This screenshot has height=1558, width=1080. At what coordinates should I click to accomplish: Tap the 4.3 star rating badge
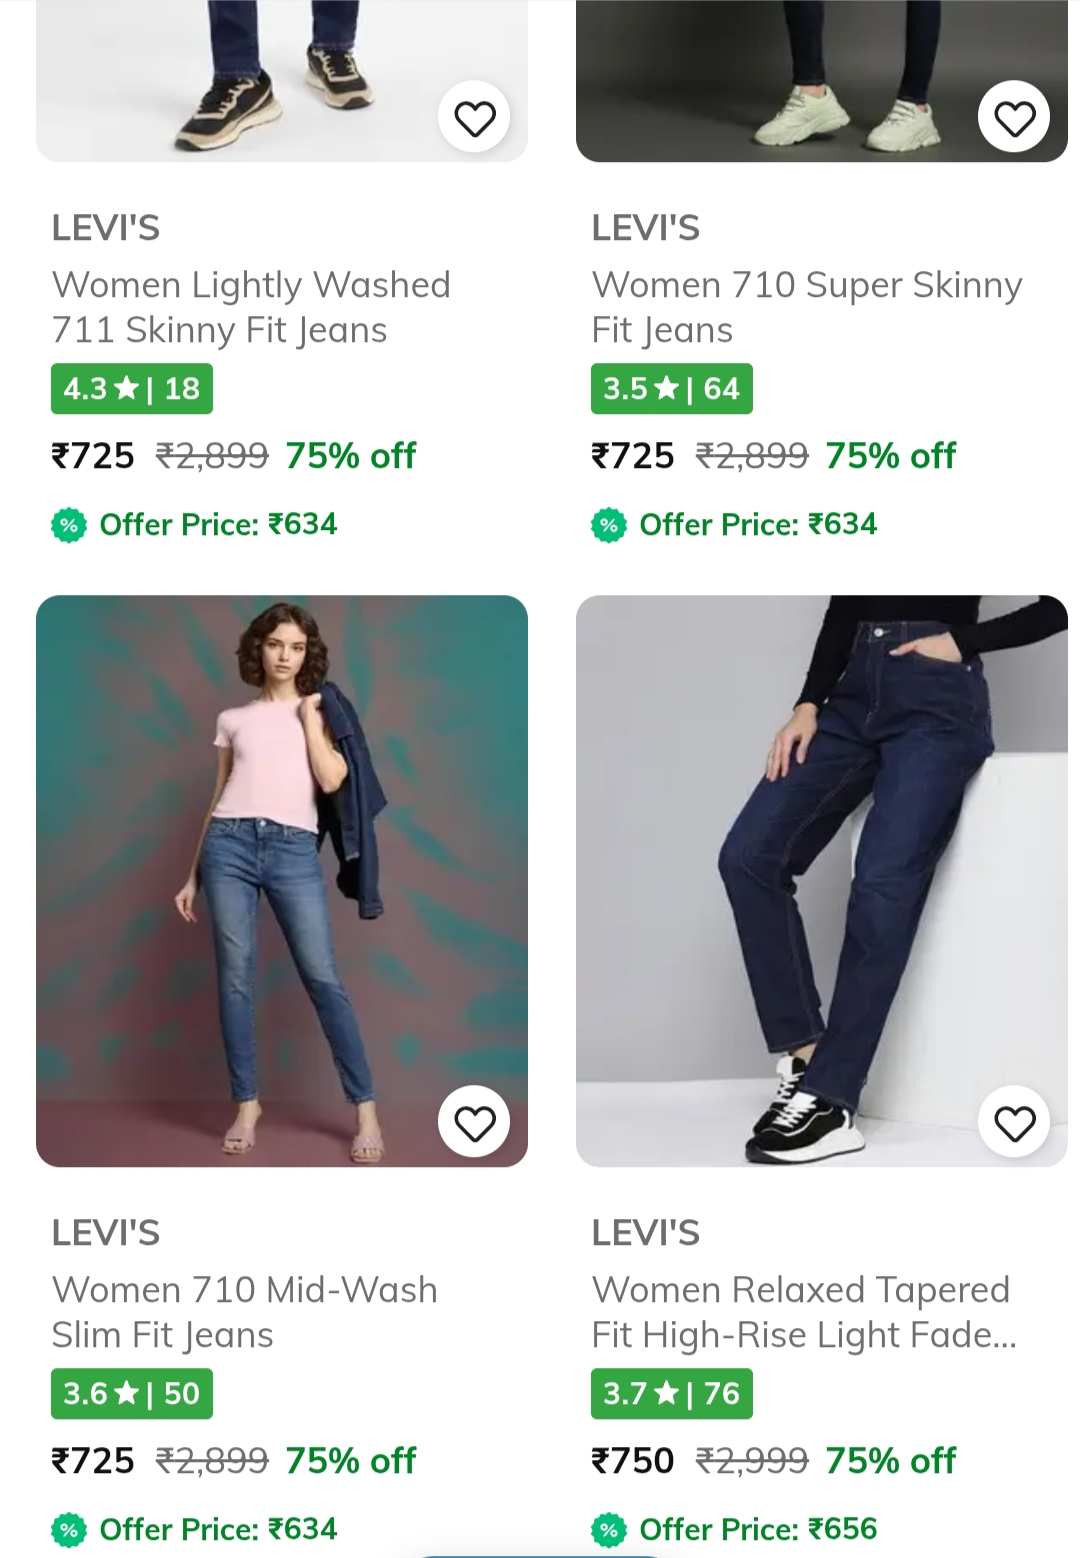click(x=132, y=388)
